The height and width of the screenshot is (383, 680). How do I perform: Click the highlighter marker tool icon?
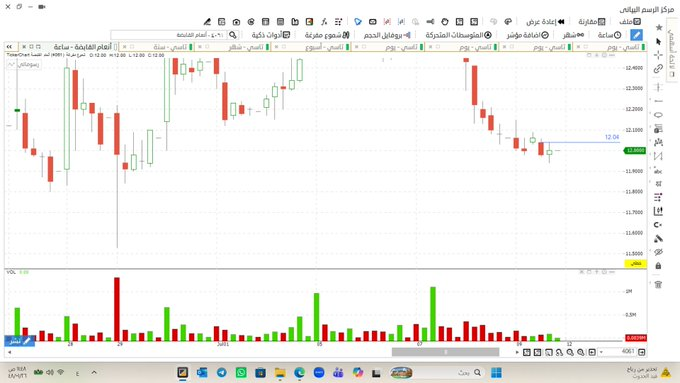point(658,239)
